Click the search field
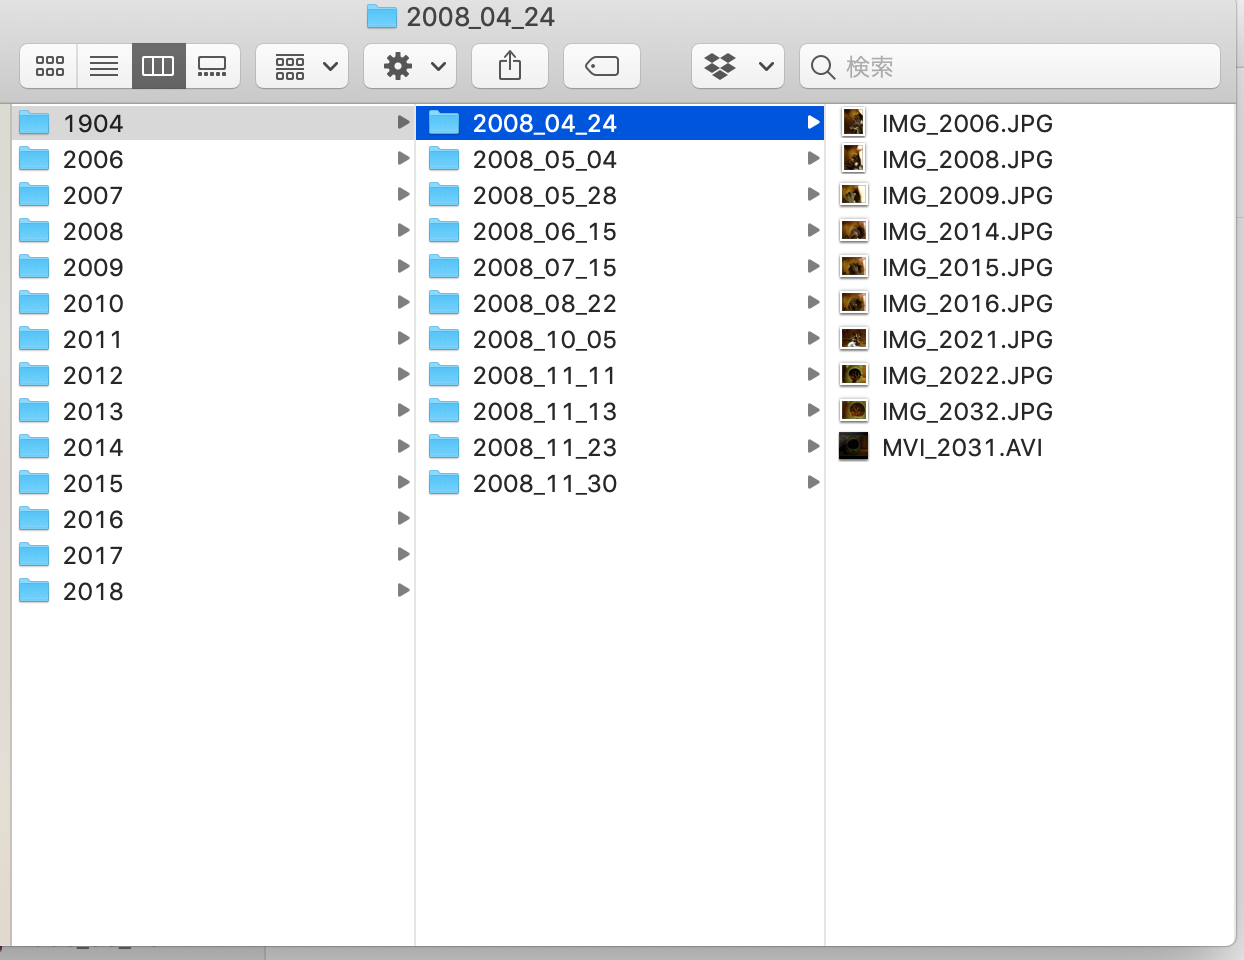This screenshot has width=1244, height=960. click(x=1020, y=67)
